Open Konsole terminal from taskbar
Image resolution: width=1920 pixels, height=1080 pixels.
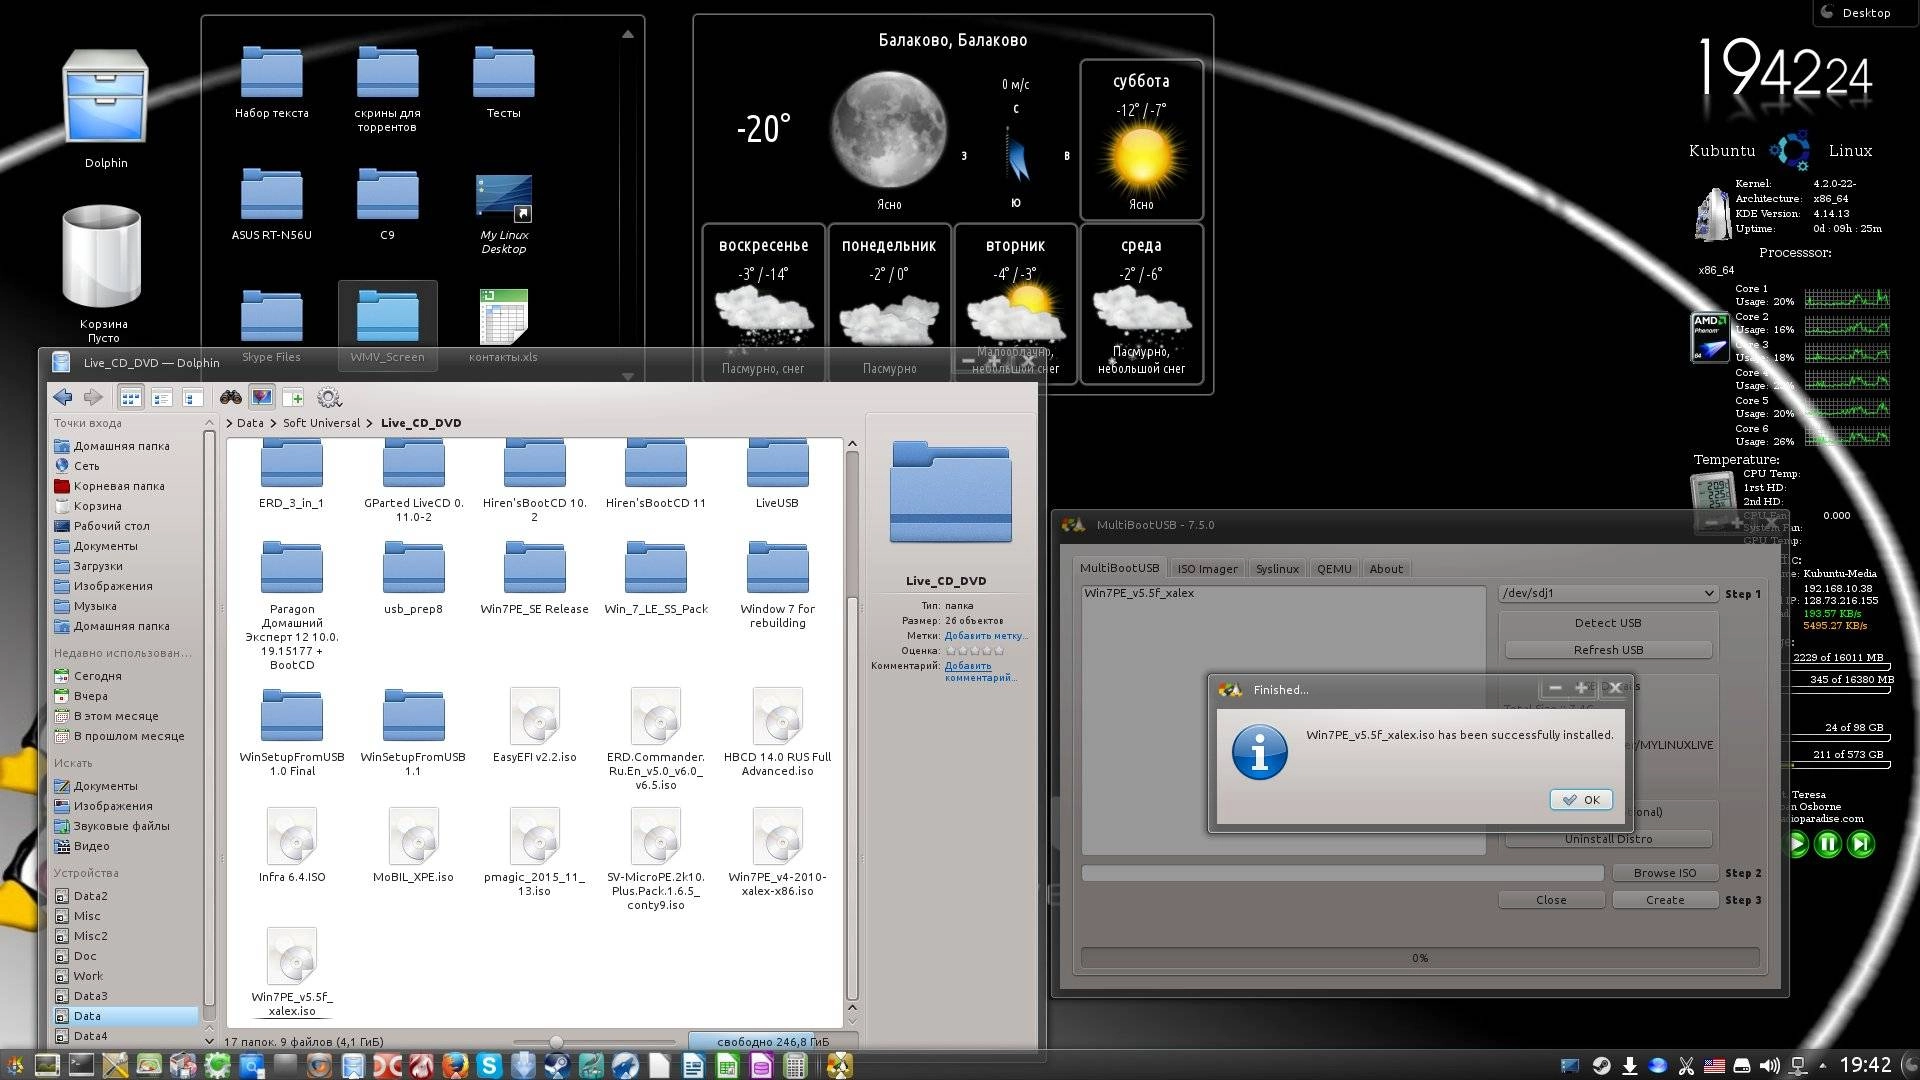click(x=81, y=1066)
